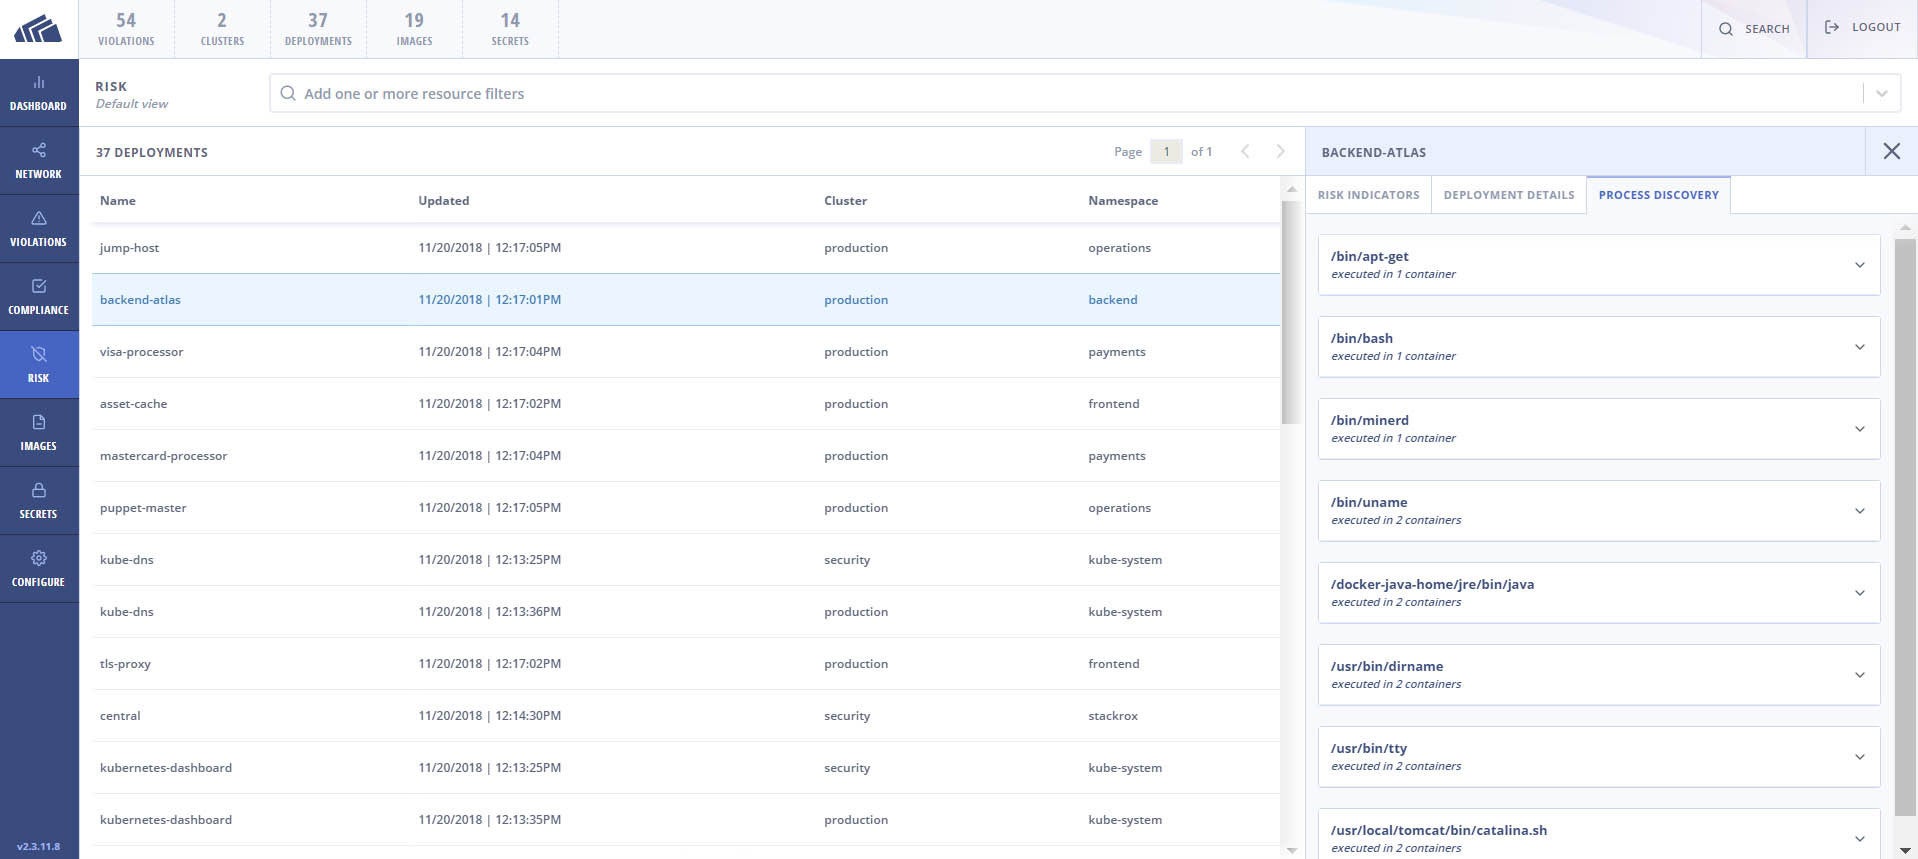1918x859 pixels.
Task: Sort table by Cluster column header
Action: [845, 201]
